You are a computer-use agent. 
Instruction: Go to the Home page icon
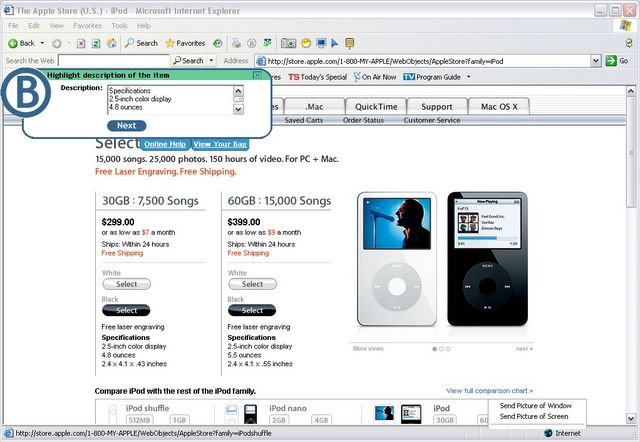[x=111, y=43]
